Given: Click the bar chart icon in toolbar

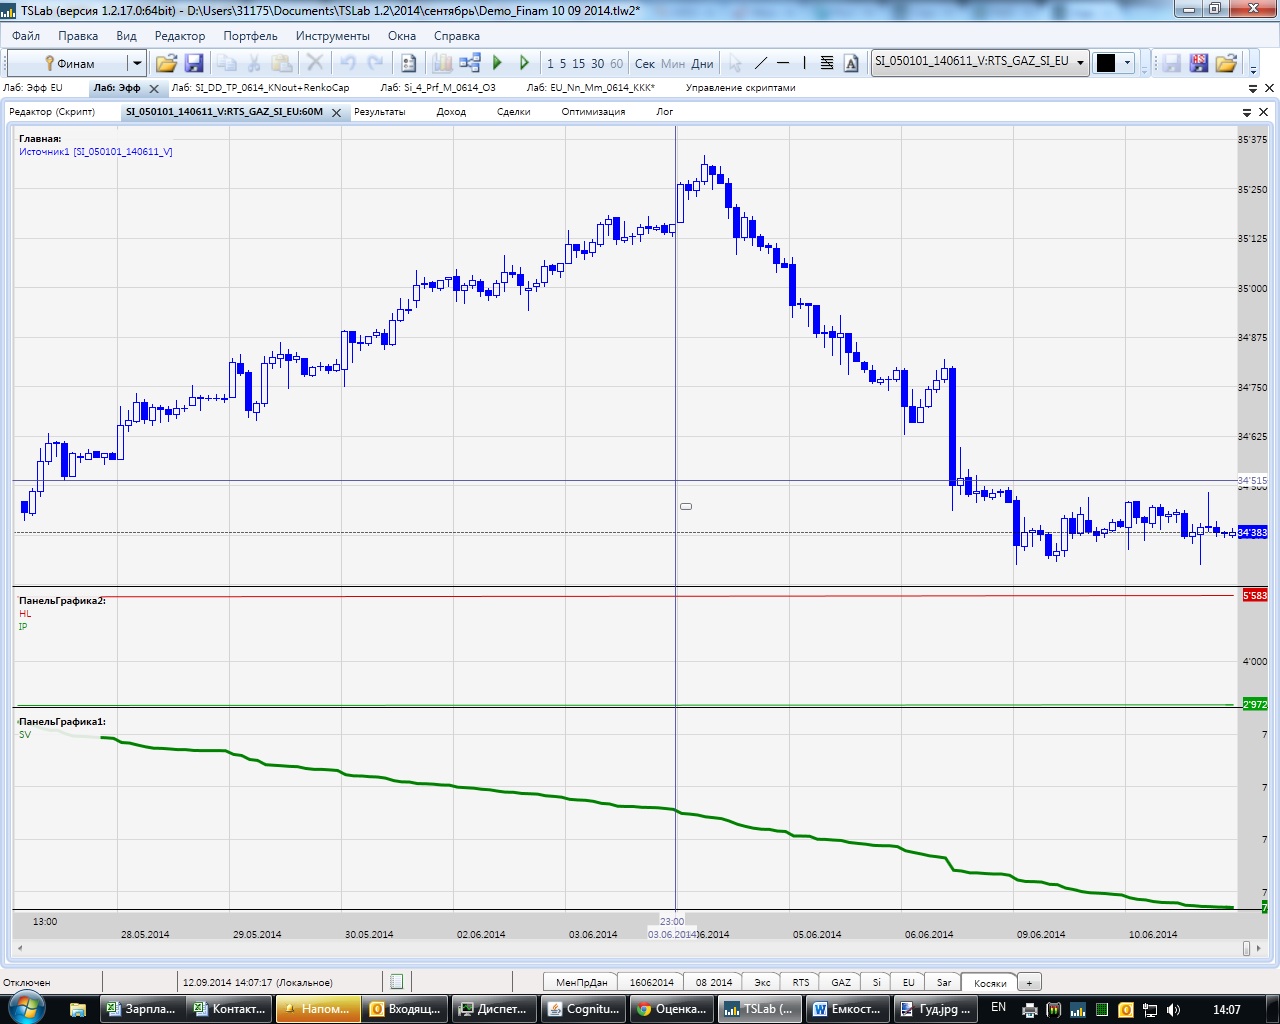Looking at the screenshot, I should [x=442, y=63].
